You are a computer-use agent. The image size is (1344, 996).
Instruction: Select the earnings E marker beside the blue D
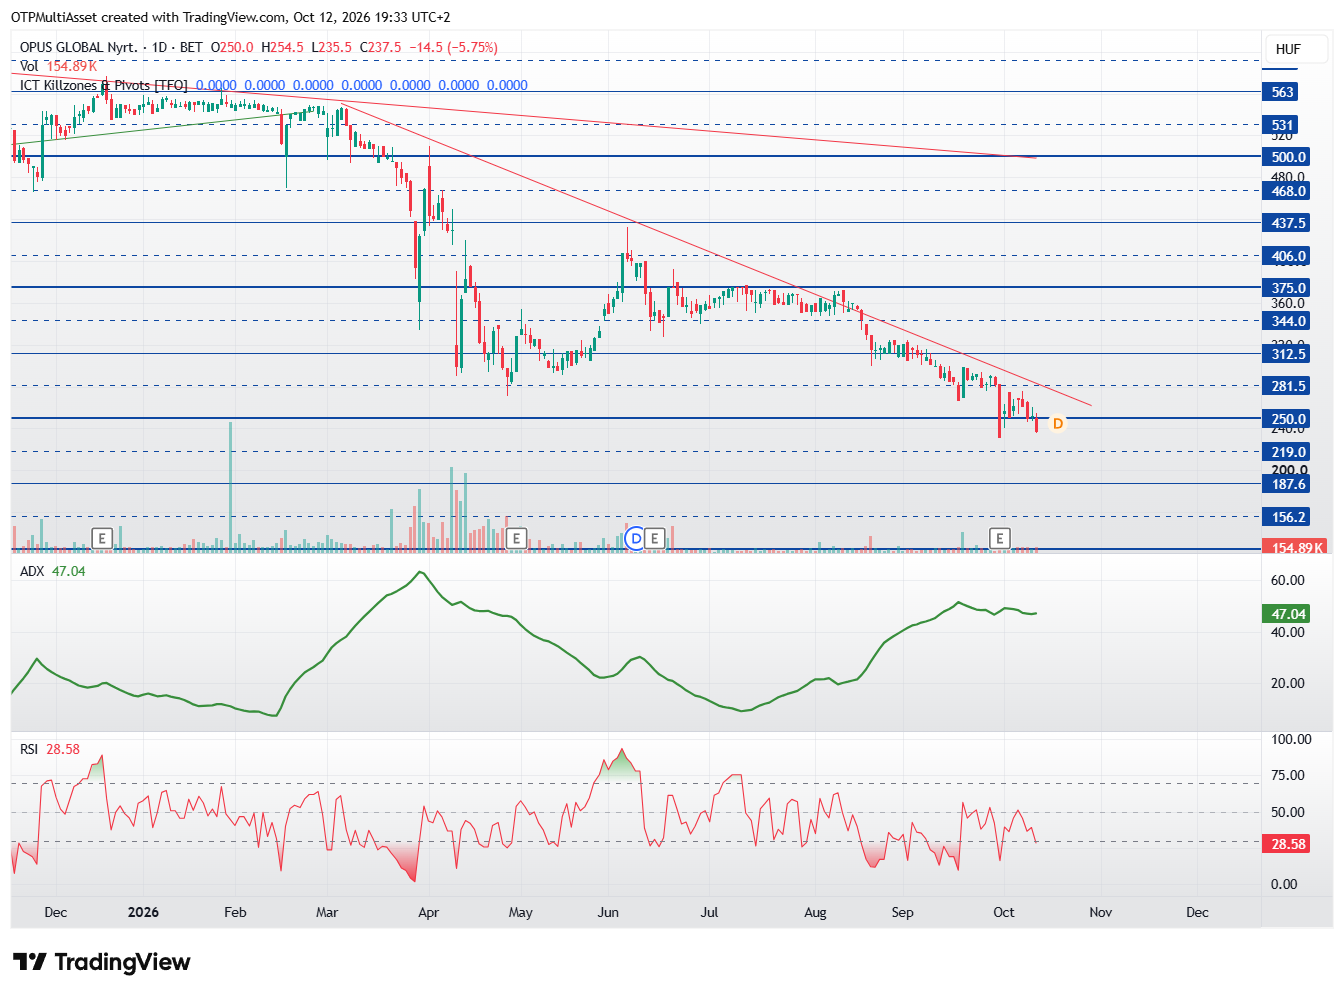click(655, 538)
